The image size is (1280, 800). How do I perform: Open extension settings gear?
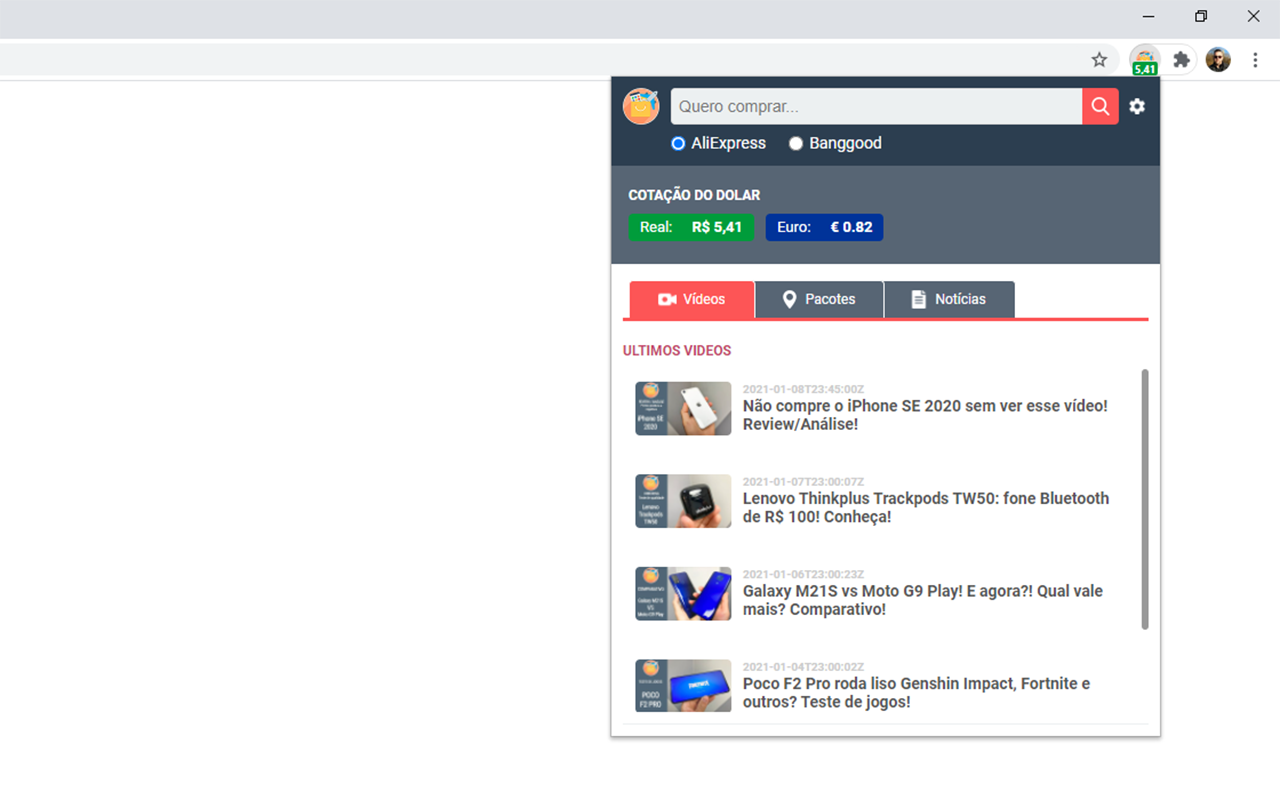pyautogui.click(x=1137, y=106)
